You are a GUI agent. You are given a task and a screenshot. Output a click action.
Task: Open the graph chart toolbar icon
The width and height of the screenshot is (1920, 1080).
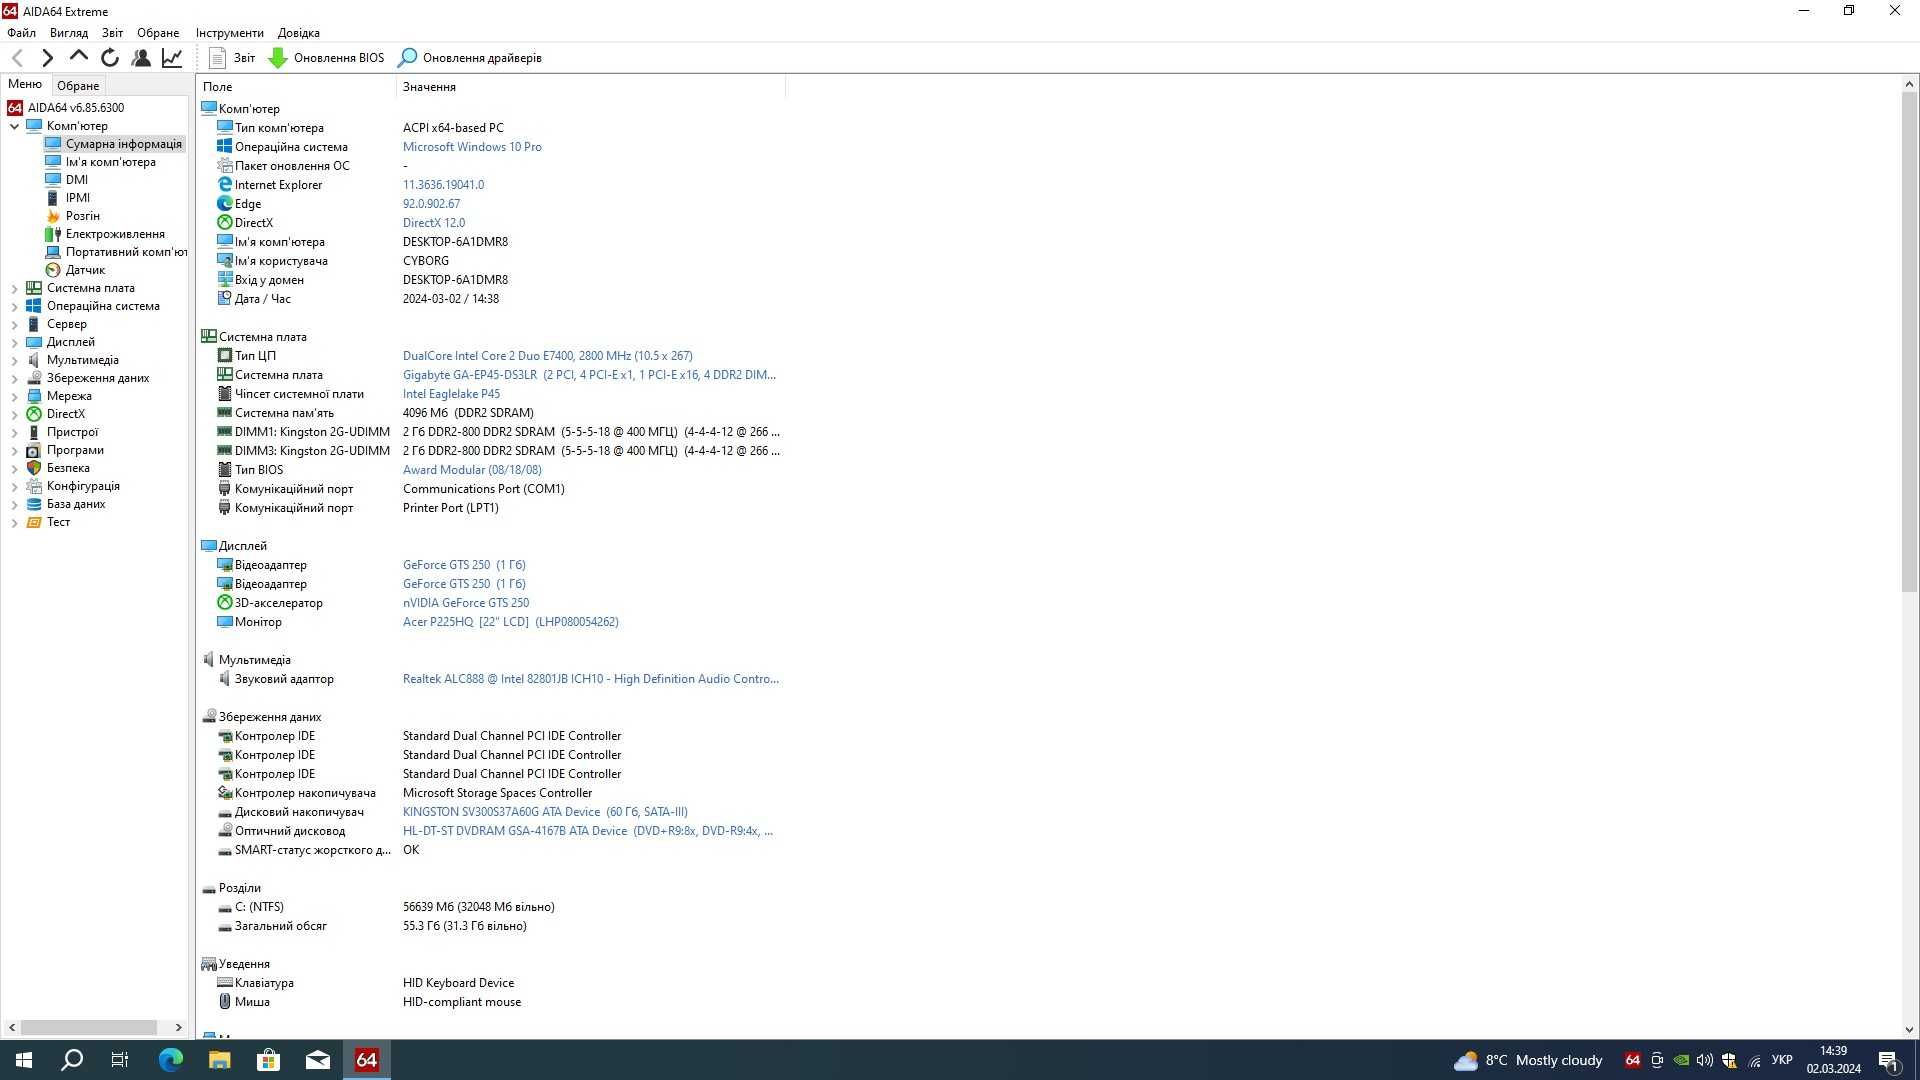pos(172,58)
